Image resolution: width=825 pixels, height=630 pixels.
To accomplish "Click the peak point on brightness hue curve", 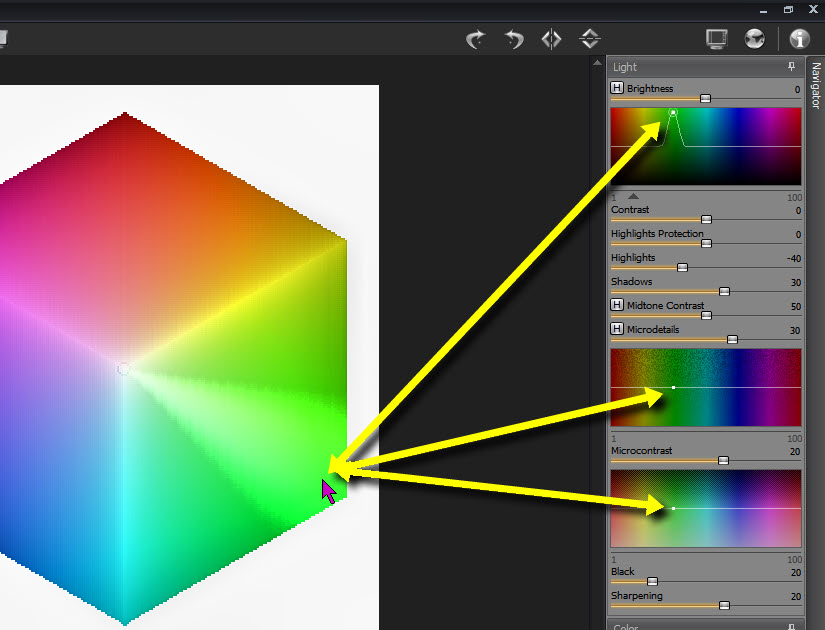I will pos(673,112).
